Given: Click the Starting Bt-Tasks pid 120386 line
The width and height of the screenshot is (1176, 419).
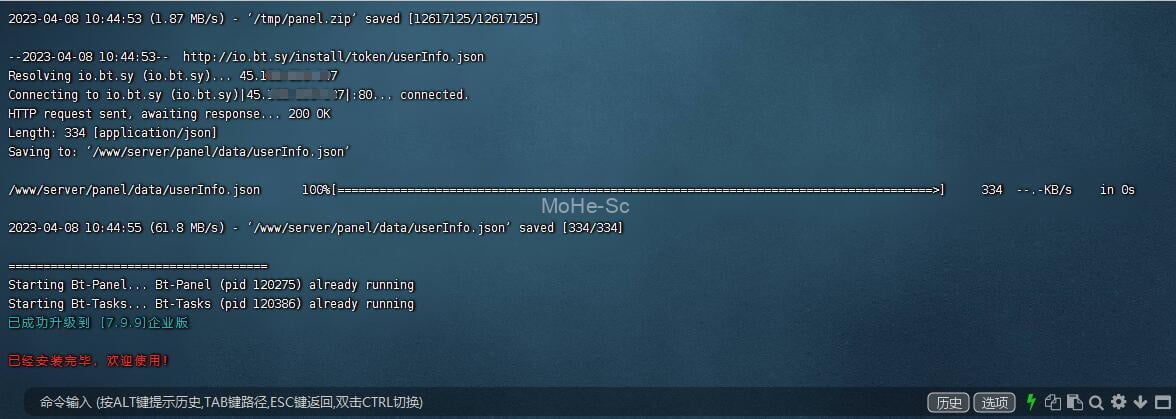Looking at the screenshot, I should [211, 304].
